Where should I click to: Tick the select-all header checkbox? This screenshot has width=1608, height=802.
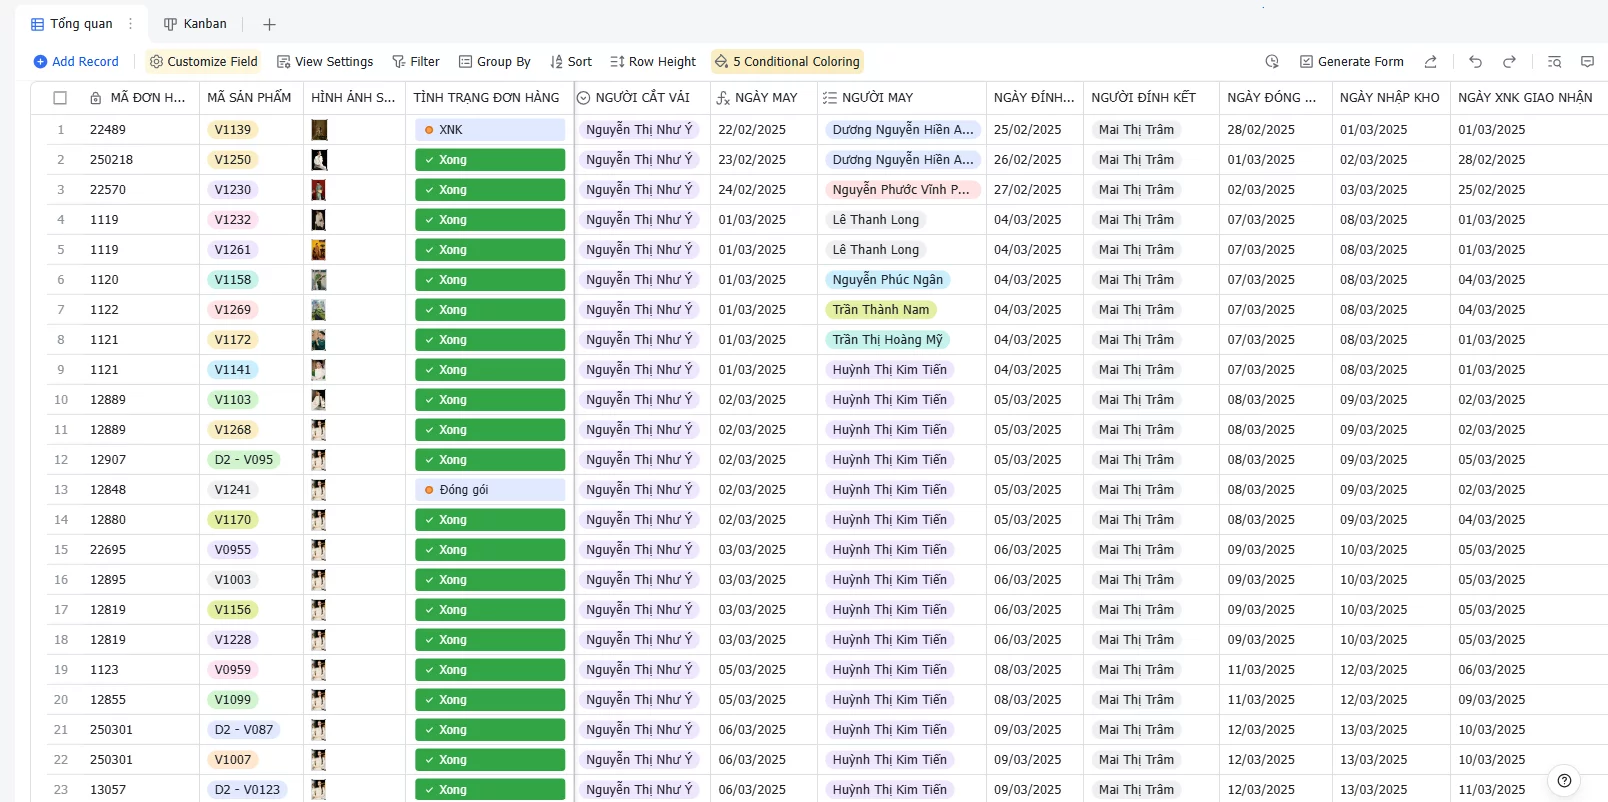click(60, 98)
